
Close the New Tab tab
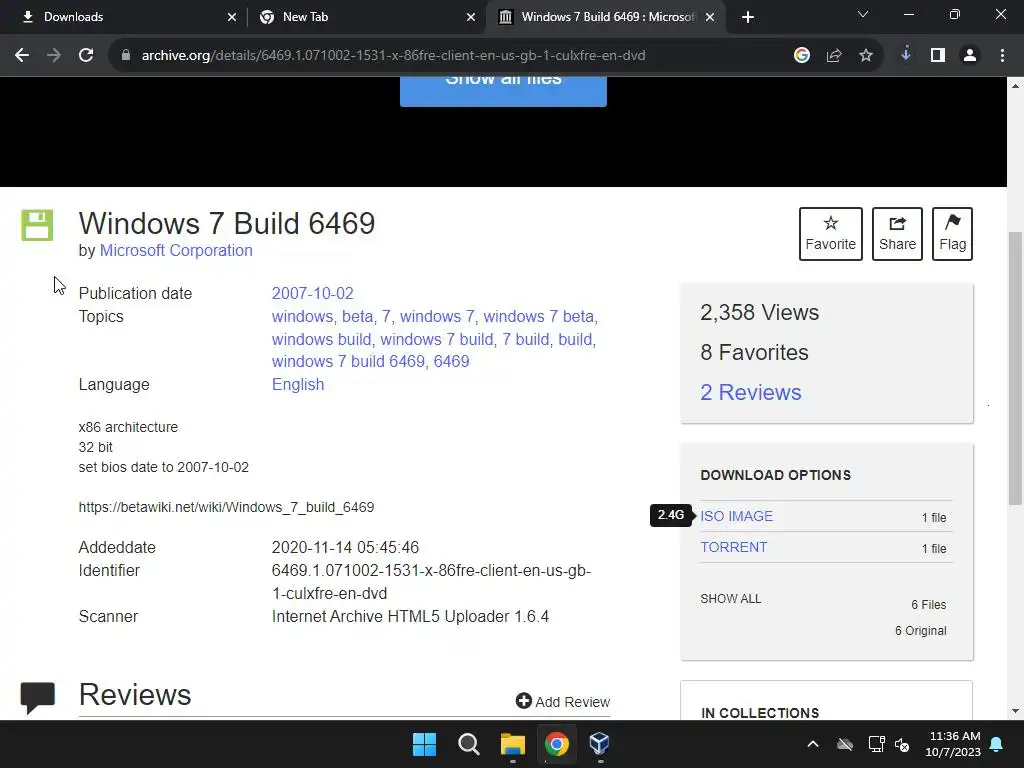[471, 17]
